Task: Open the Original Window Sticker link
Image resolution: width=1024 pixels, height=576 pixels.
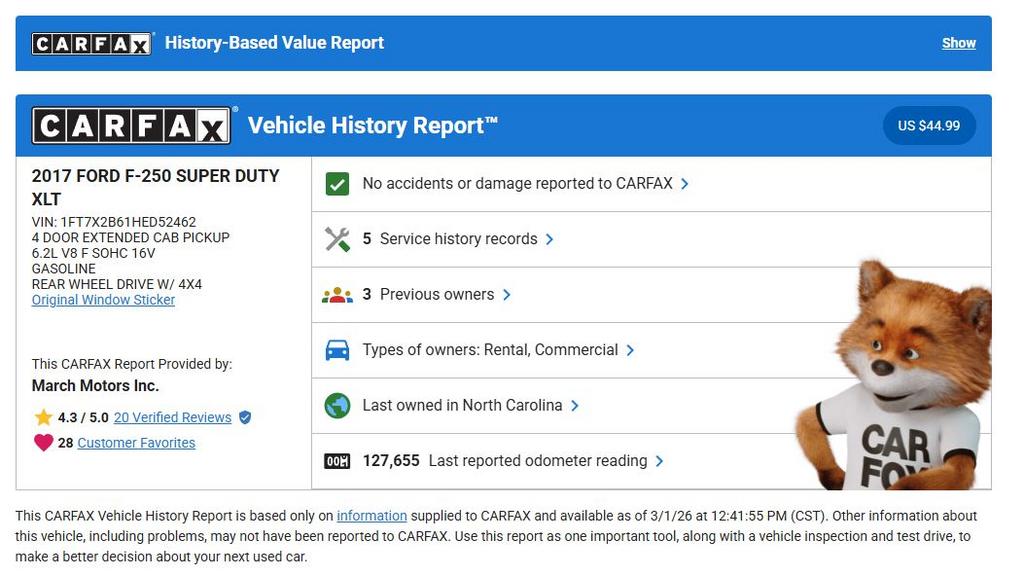Action: click(x=103, y=300)
